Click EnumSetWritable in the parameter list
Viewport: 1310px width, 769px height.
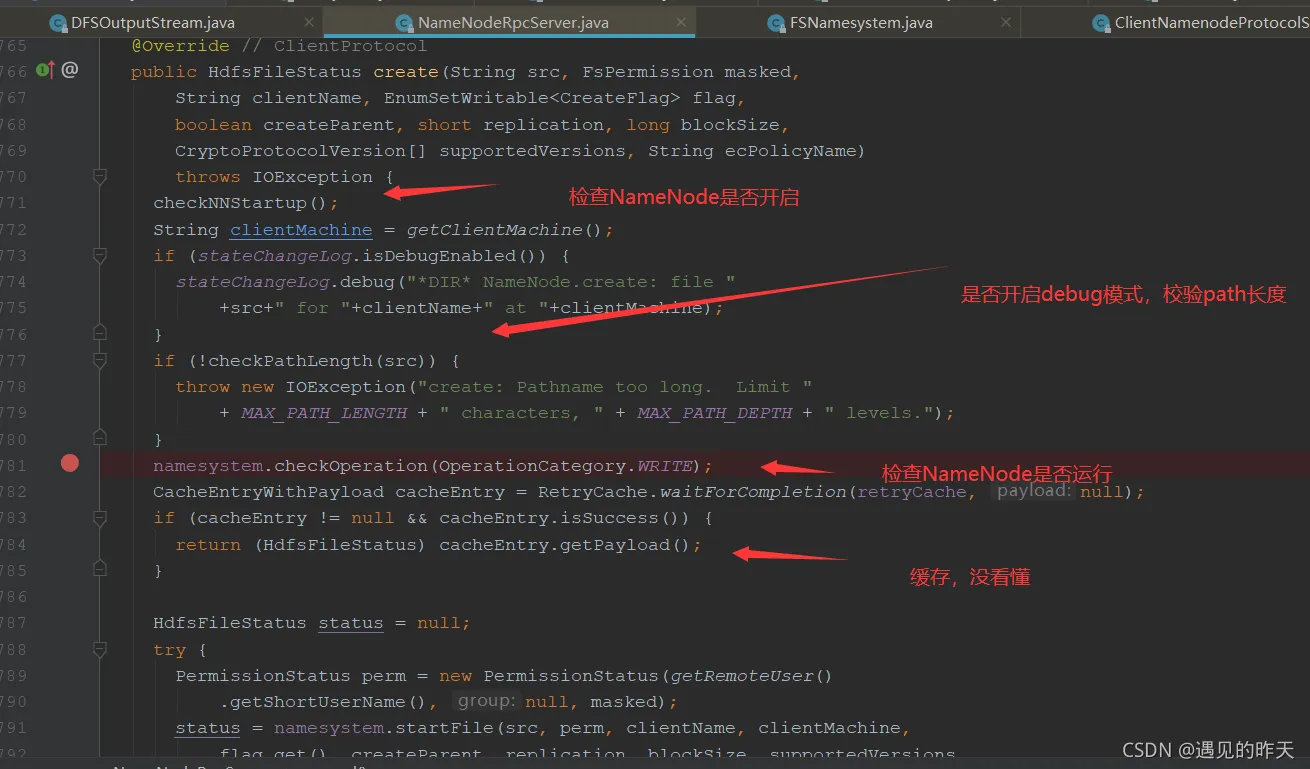(x=461, y=98)
